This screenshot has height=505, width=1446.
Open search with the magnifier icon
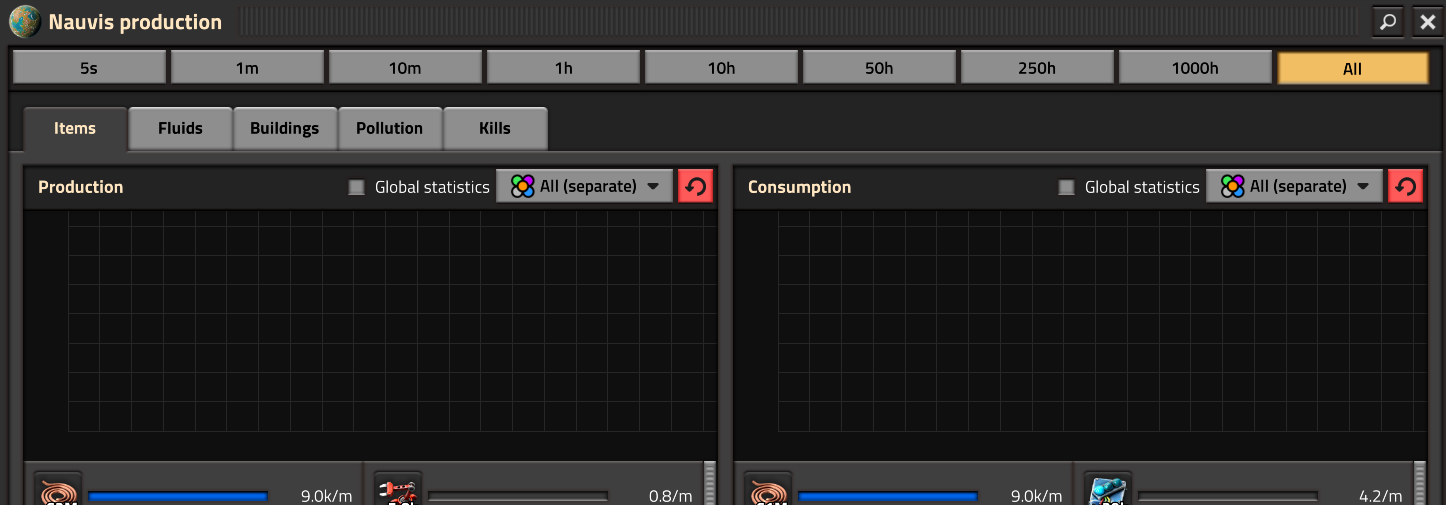point(1388,22)
